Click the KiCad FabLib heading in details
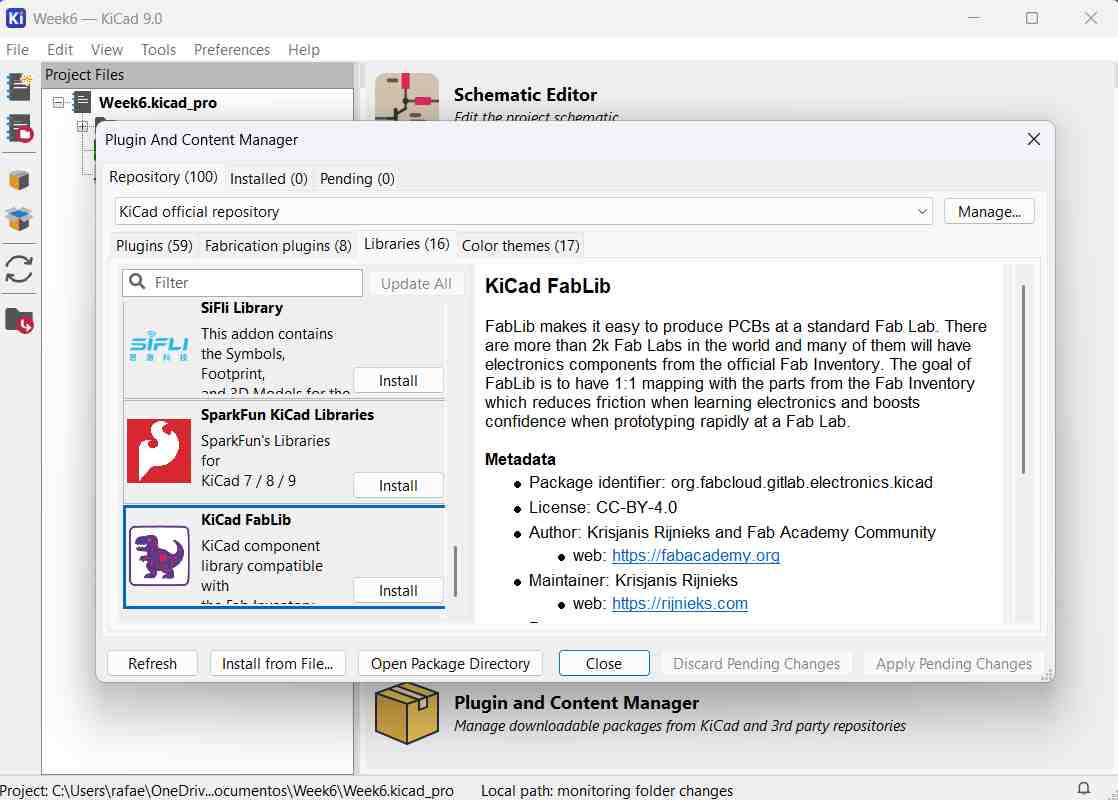This screenshot has height=800, width=1118. (x=548, y=286)
